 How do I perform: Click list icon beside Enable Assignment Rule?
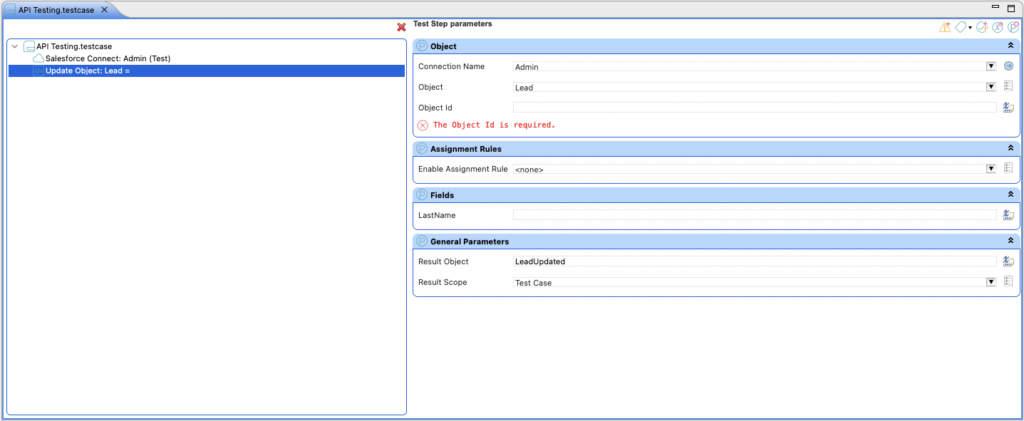click(x=1008, y=168)
